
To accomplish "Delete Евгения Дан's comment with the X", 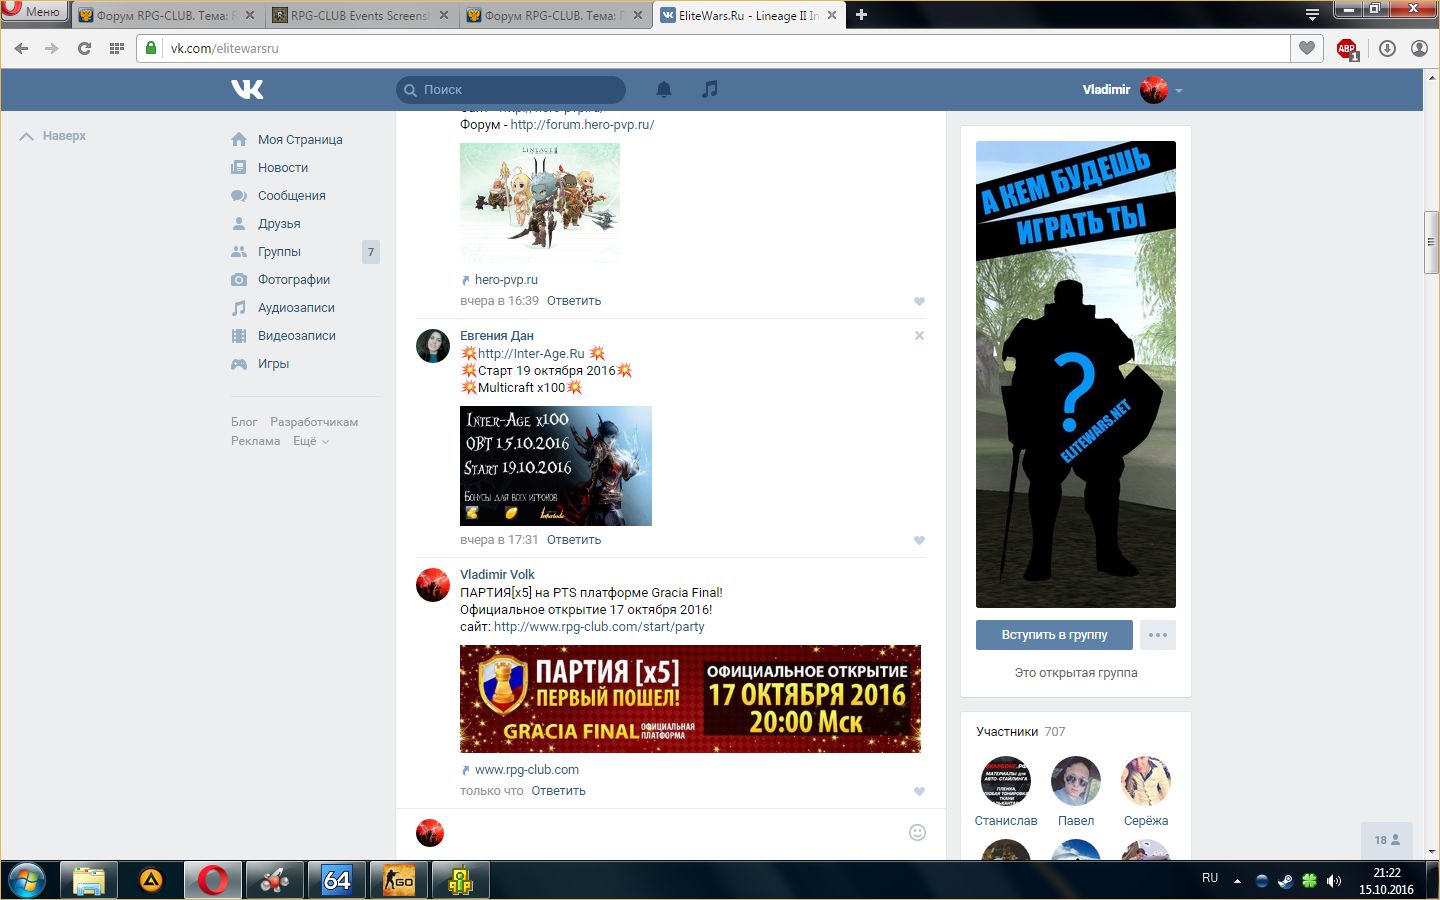I will pos(919,336).
